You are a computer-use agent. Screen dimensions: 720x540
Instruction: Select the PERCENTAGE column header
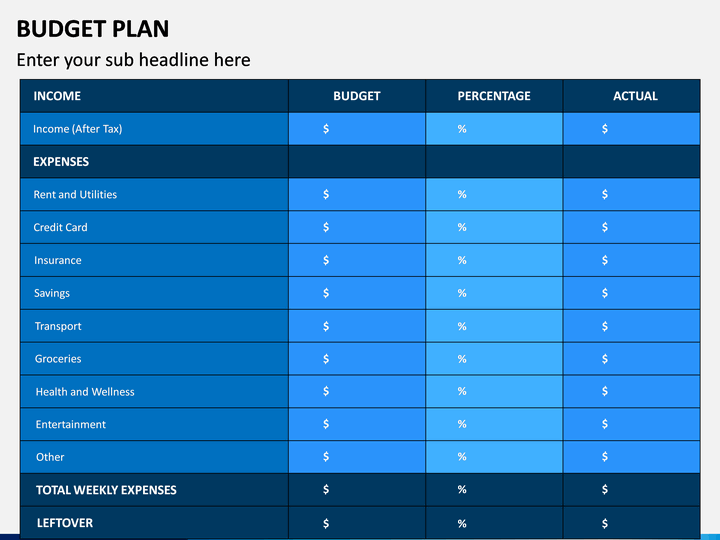click(494, 96)
